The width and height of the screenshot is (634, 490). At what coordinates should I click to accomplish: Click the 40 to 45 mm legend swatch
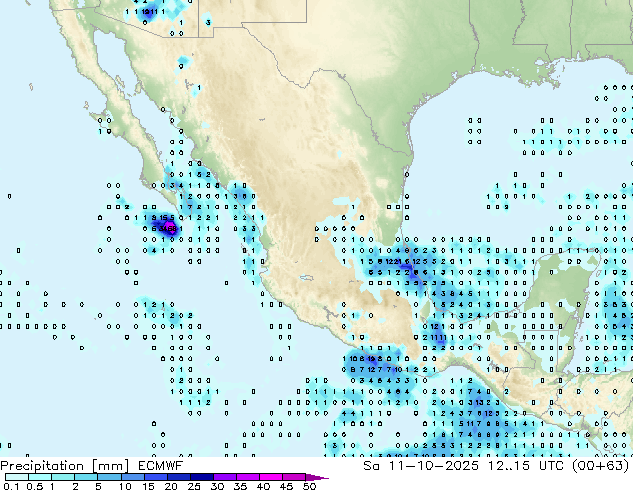[x=271, y=477]
